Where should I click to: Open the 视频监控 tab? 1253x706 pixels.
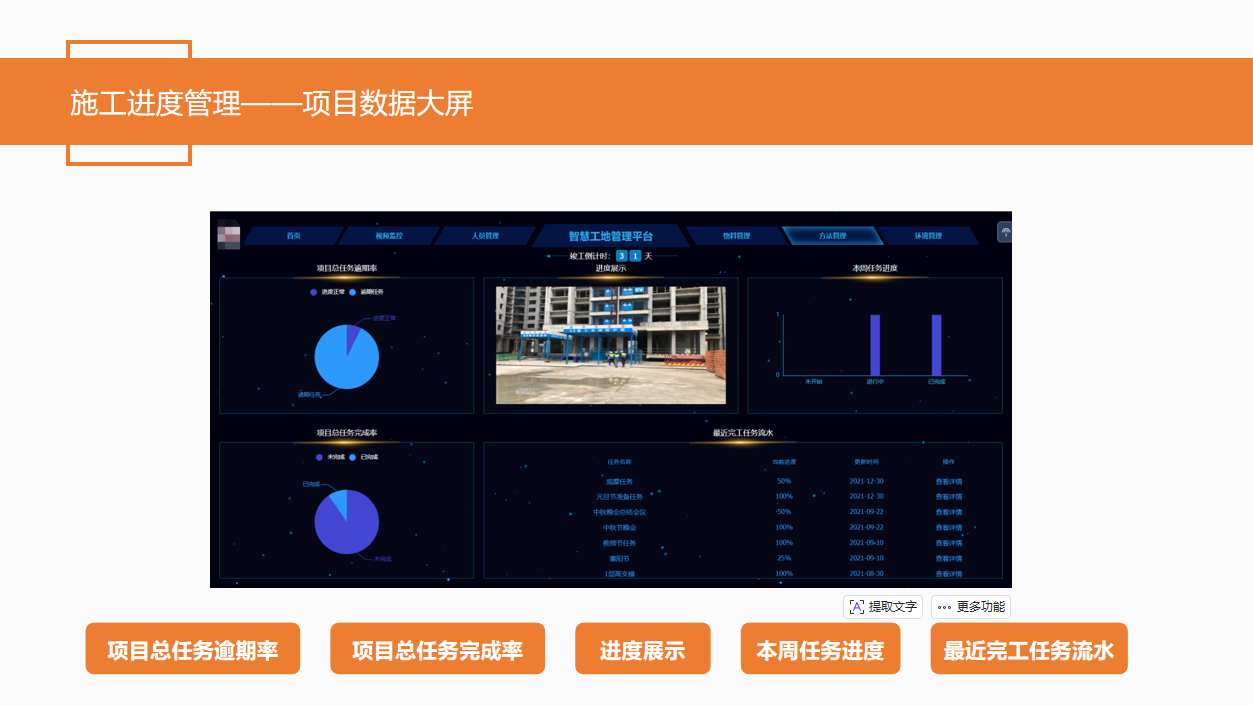388,236
